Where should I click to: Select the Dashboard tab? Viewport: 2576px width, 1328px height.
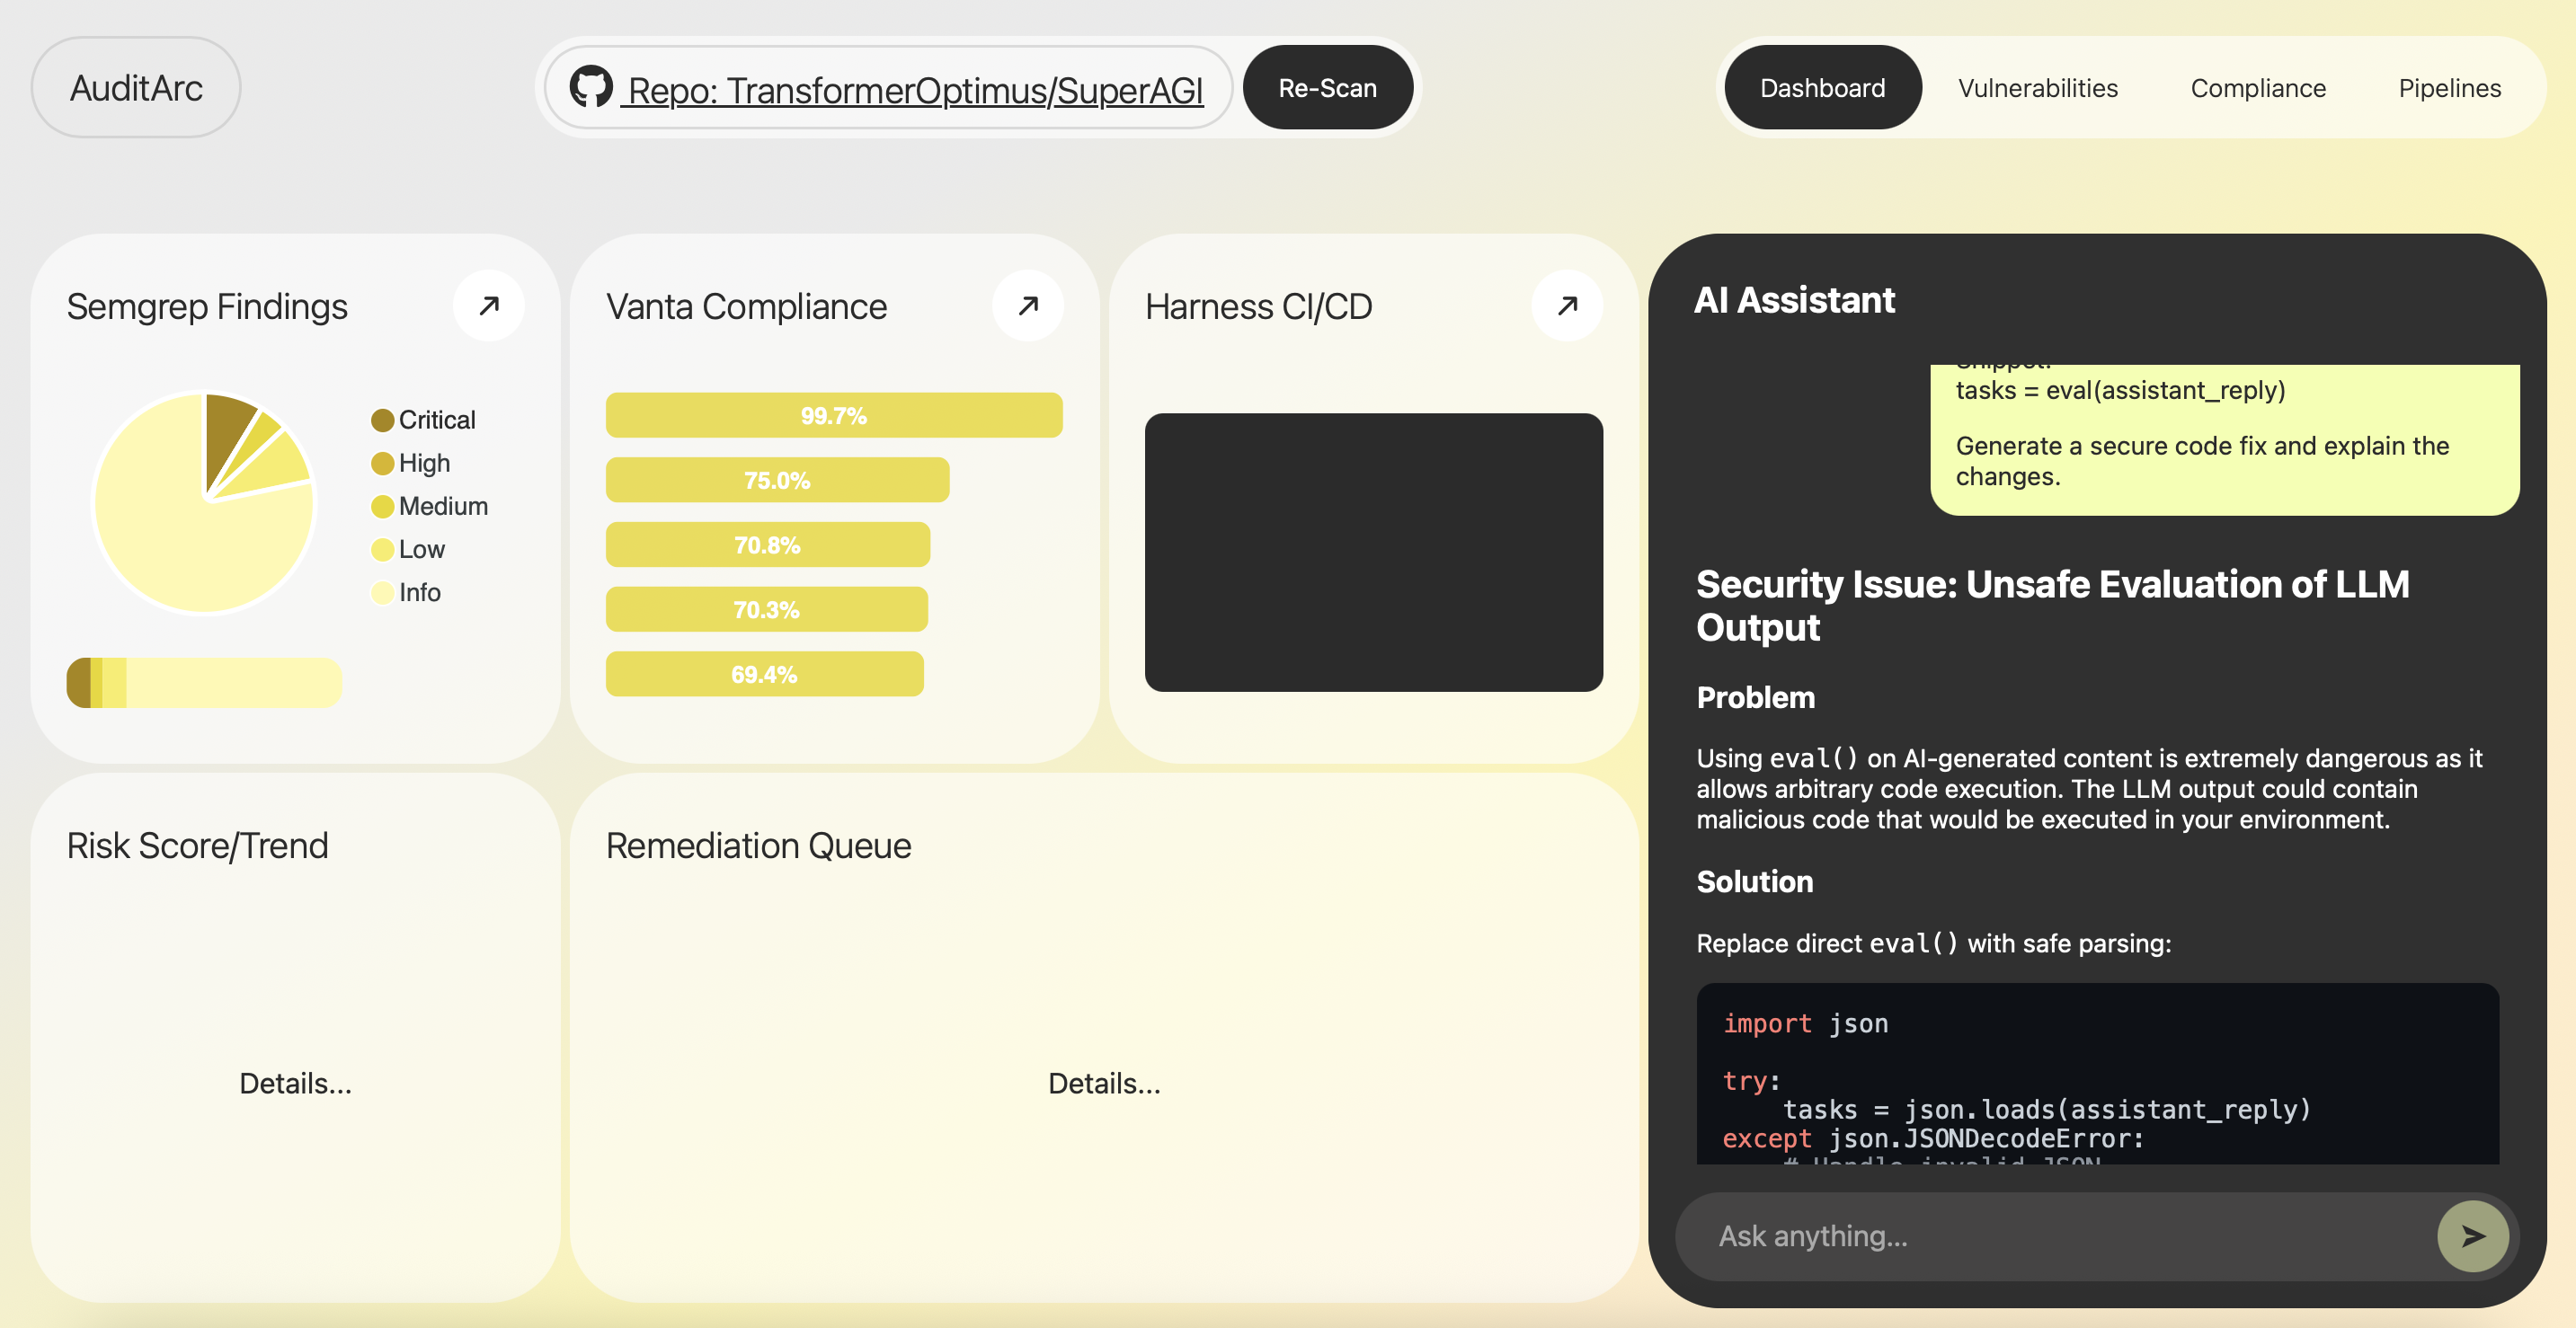1822,88
